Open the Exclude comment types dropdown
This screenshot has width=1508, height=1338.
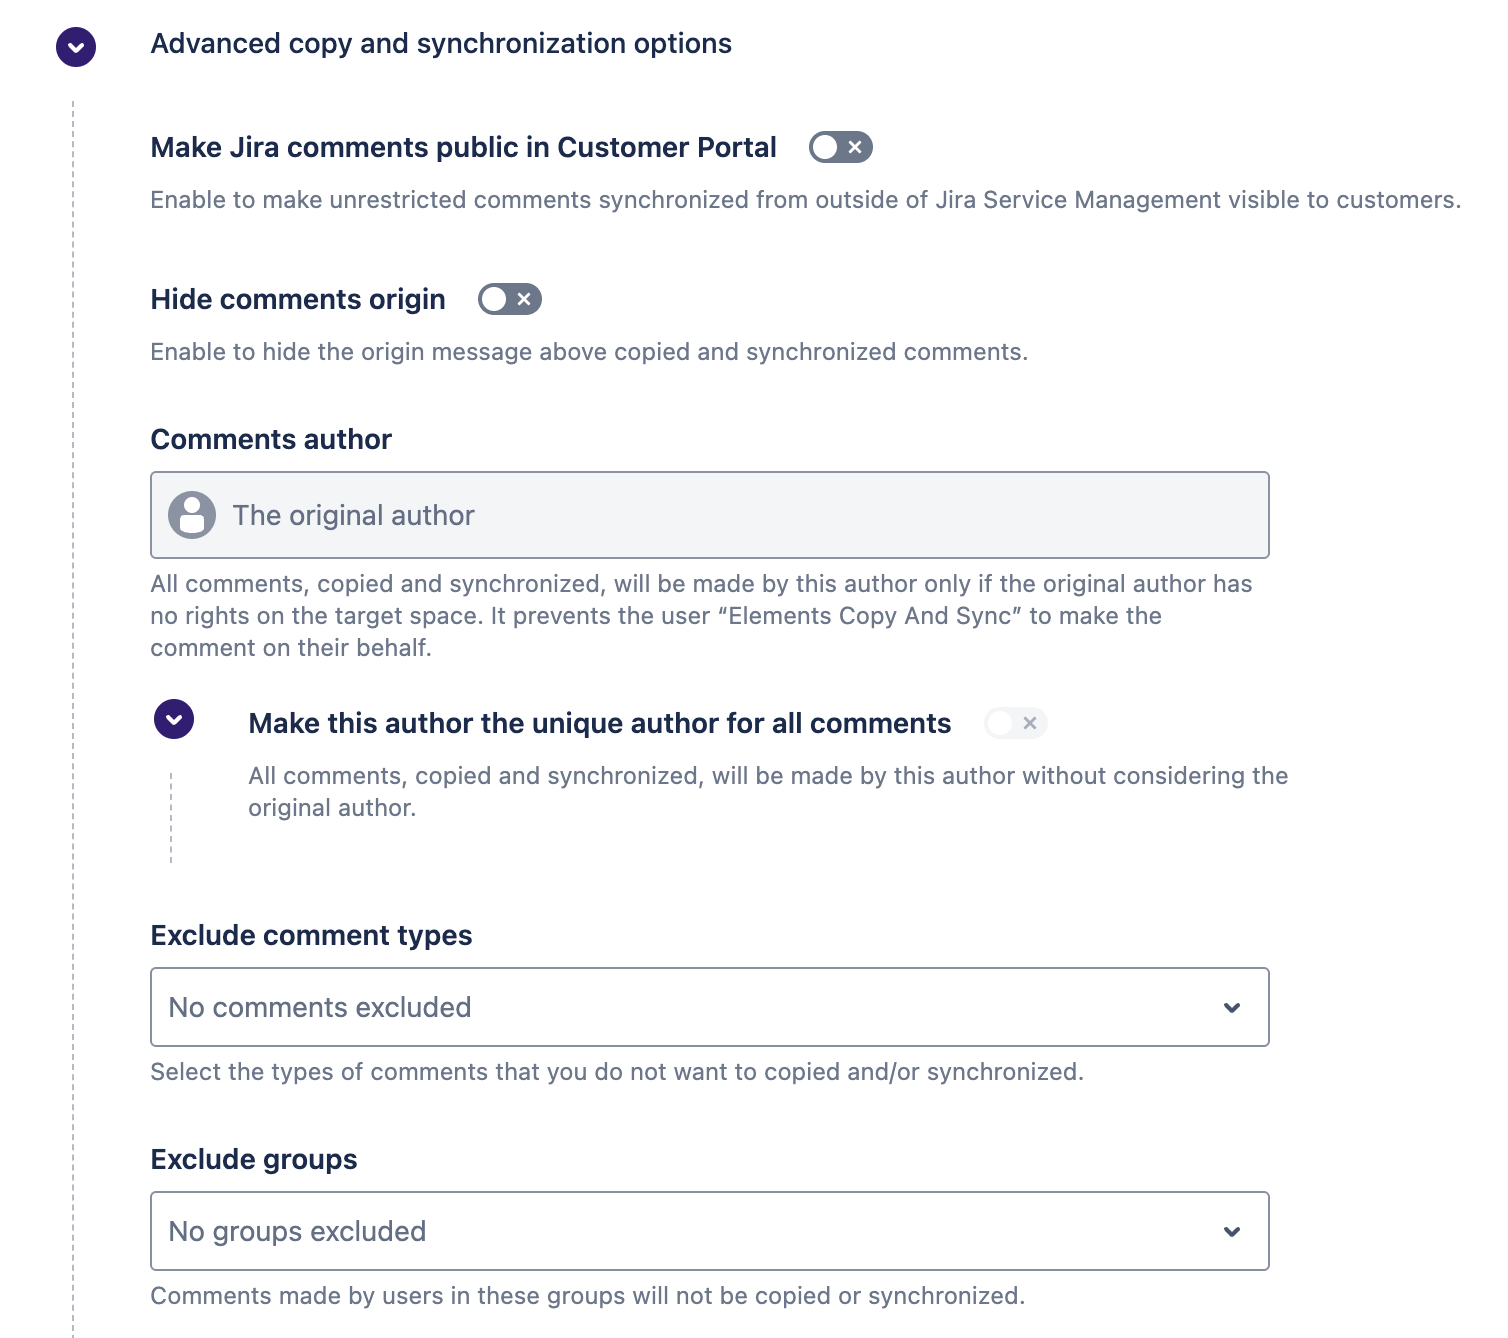point(710,1007)
